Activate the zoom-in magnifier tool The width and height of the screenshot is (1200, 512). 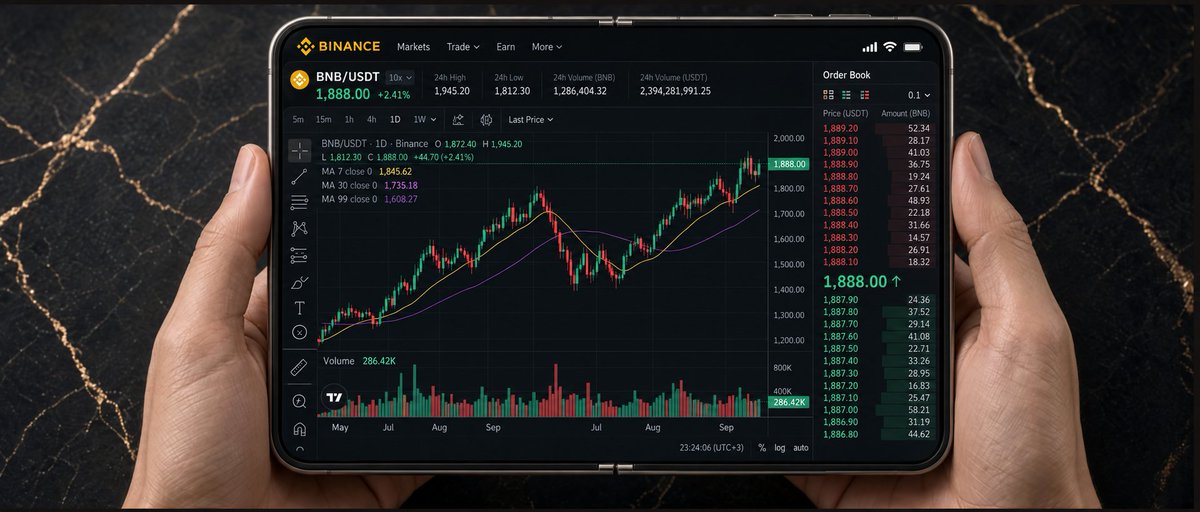(299, 401)
